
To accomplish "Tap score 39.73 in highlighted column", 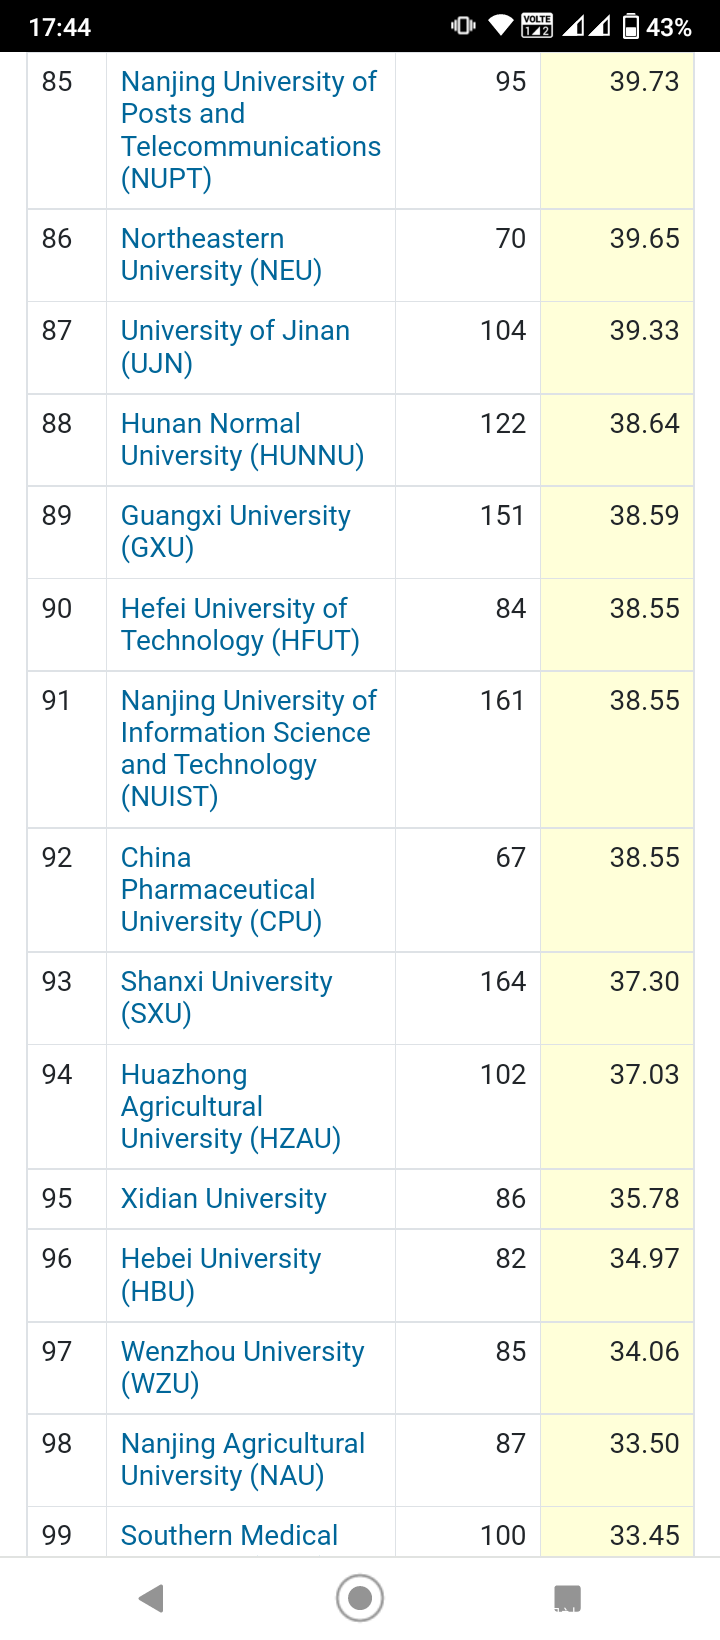I will pos(644,82).
